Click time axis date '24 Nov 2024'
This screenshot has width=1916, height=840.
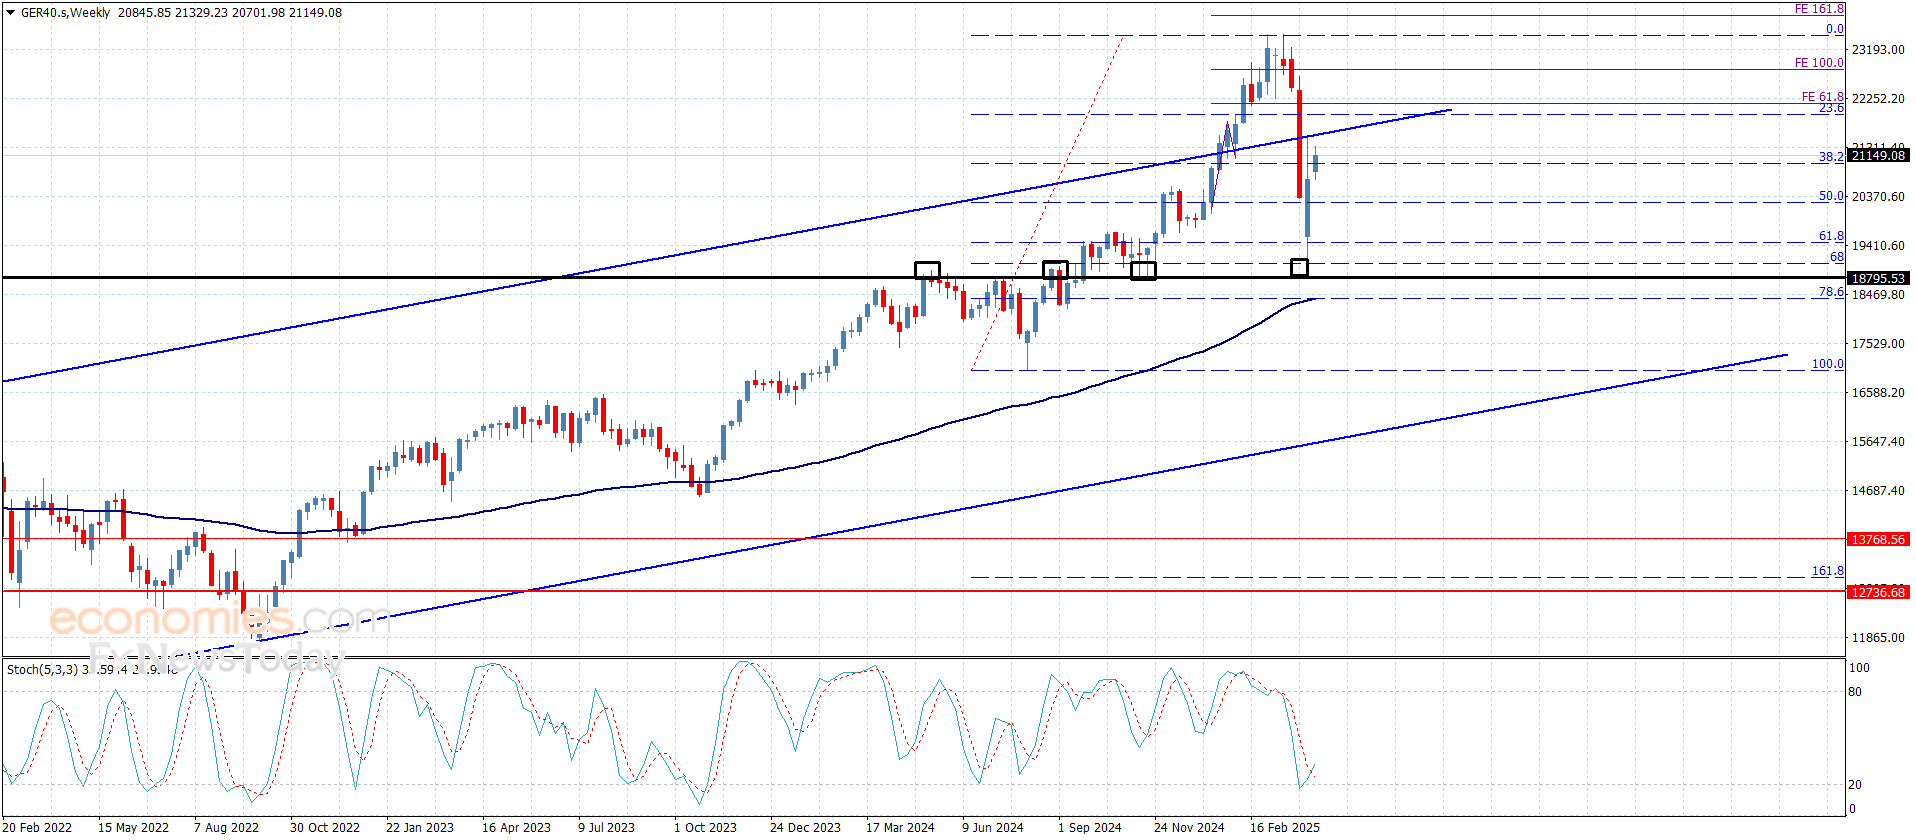pos(1189,827)
